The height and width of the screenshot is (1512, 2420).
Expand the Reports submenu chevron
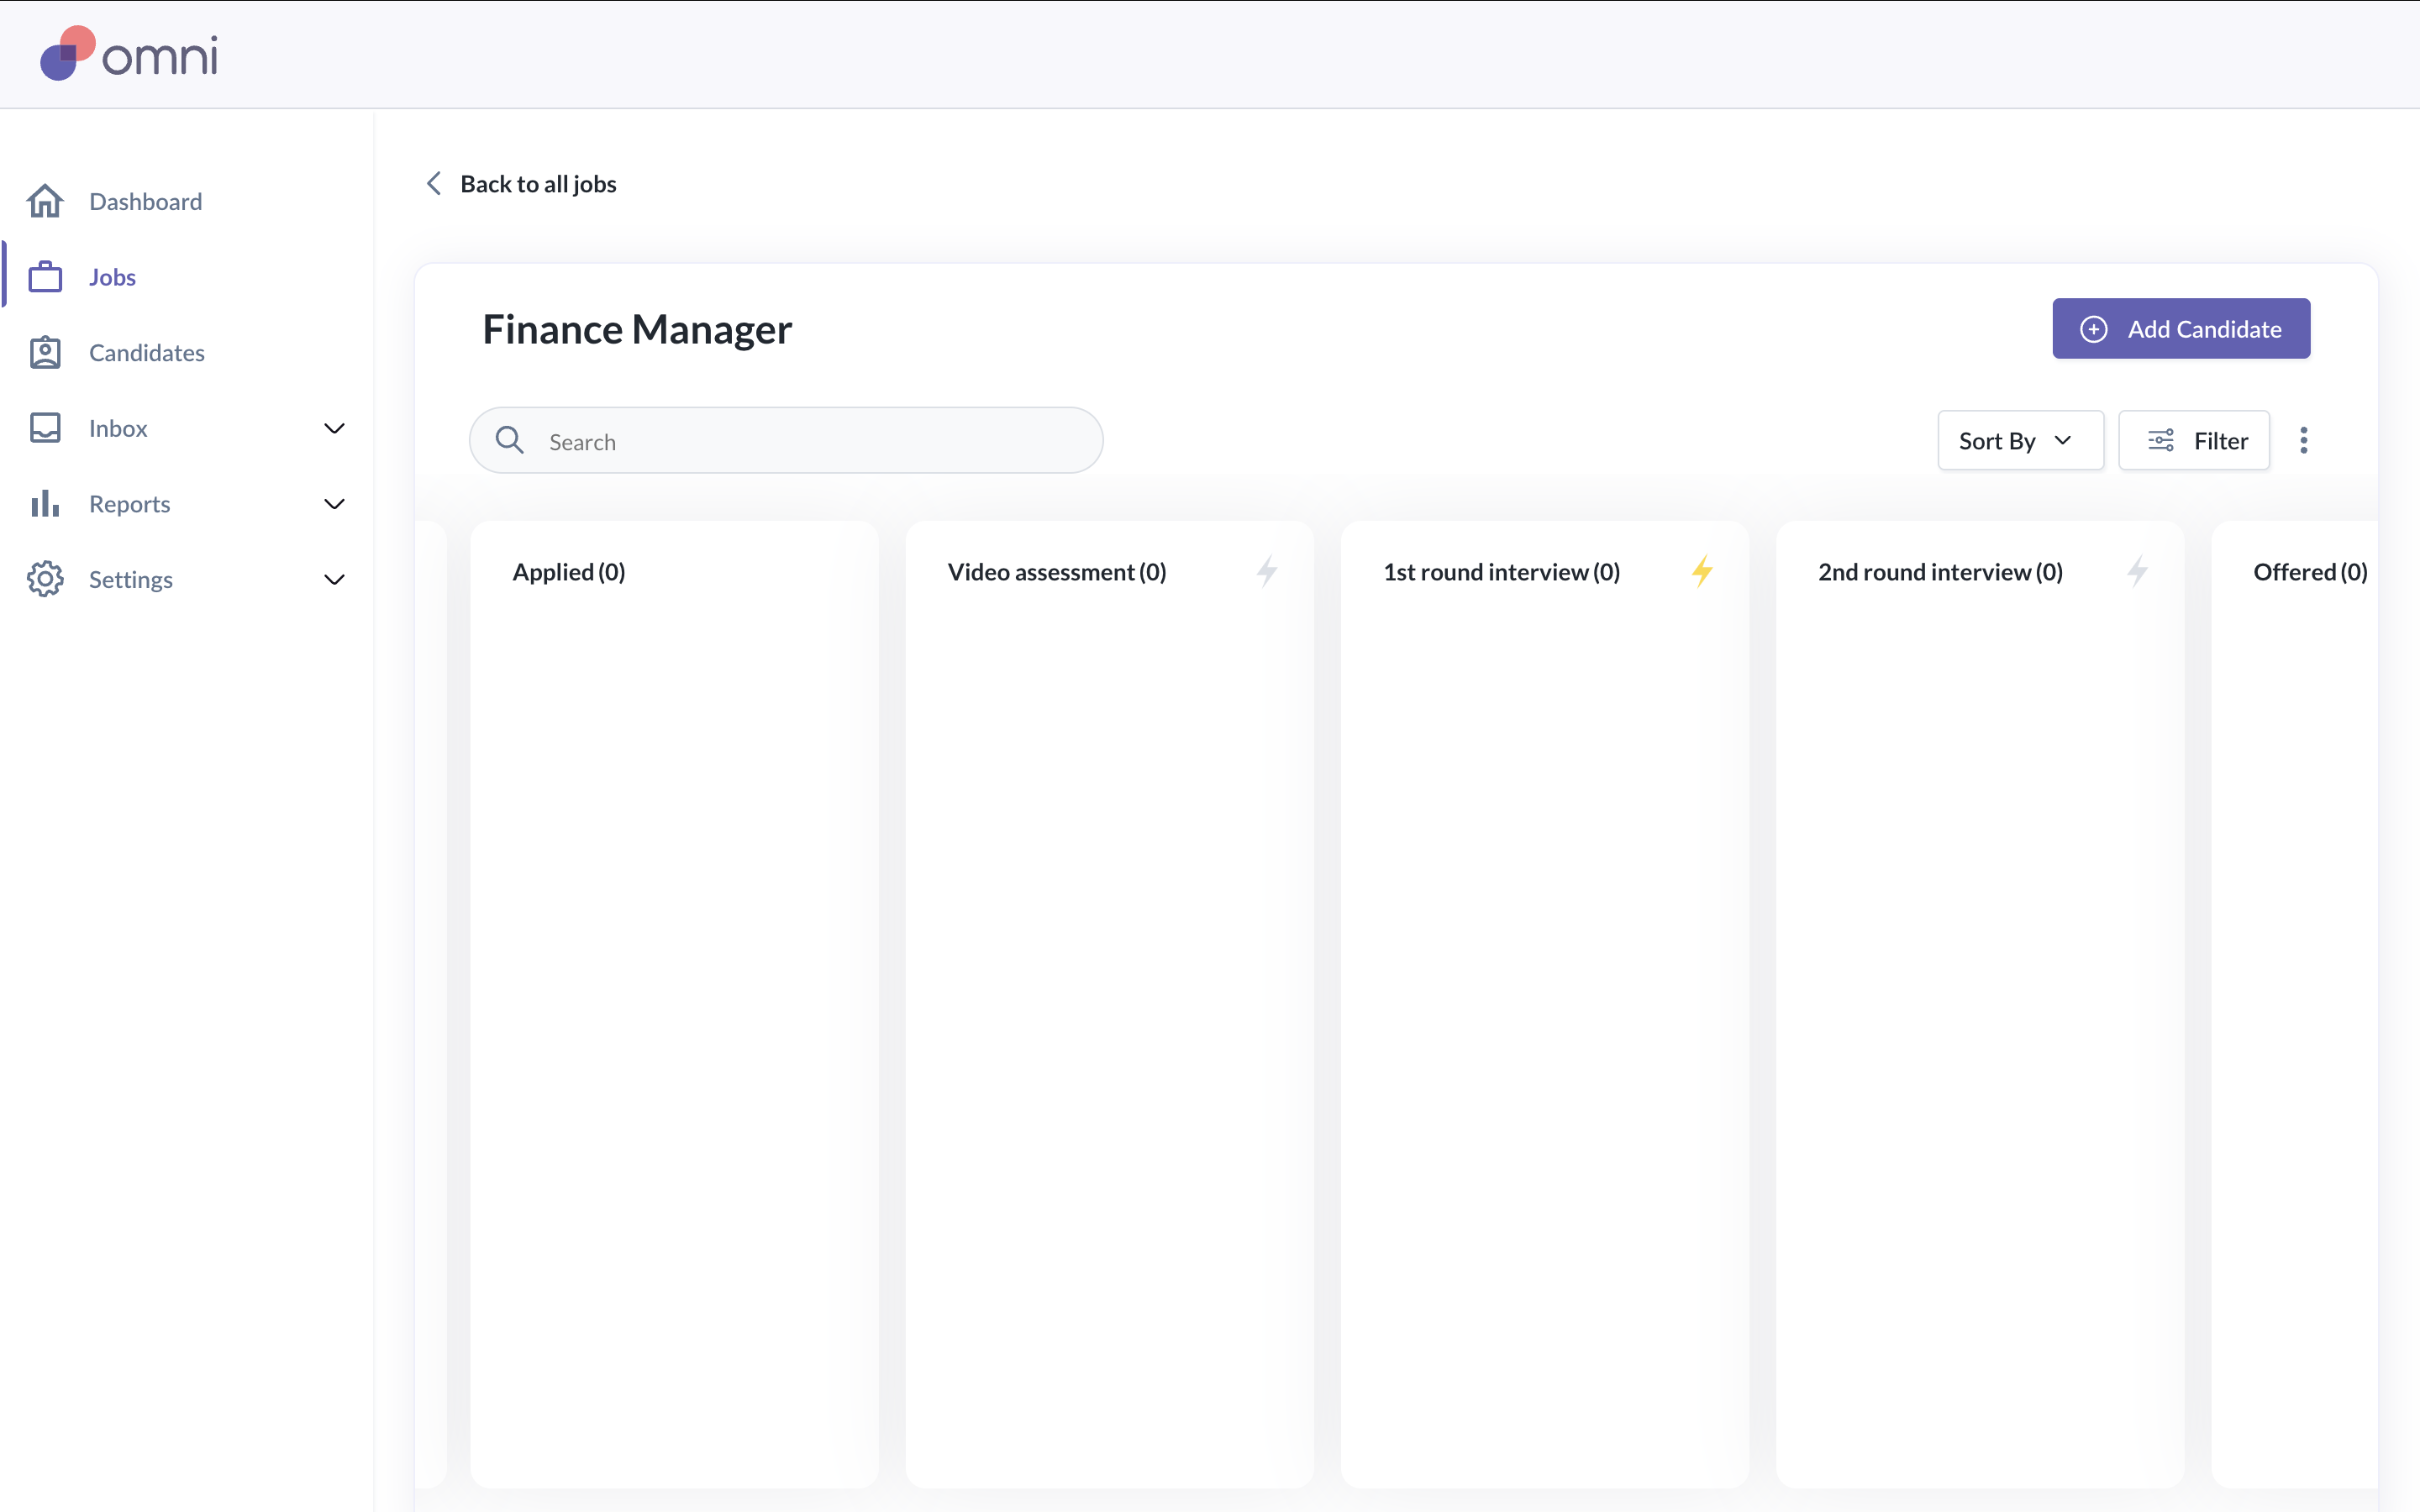[x=334, y=504]
